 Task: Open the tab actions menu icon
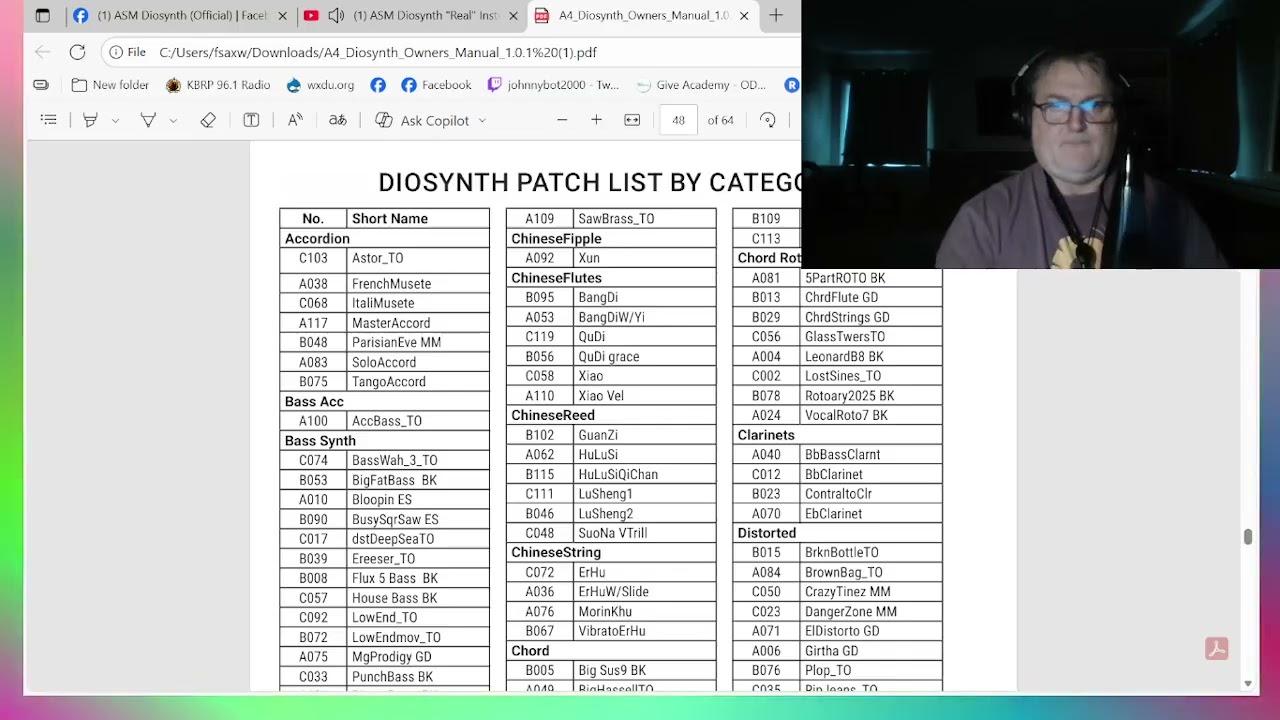click(42, 16)
